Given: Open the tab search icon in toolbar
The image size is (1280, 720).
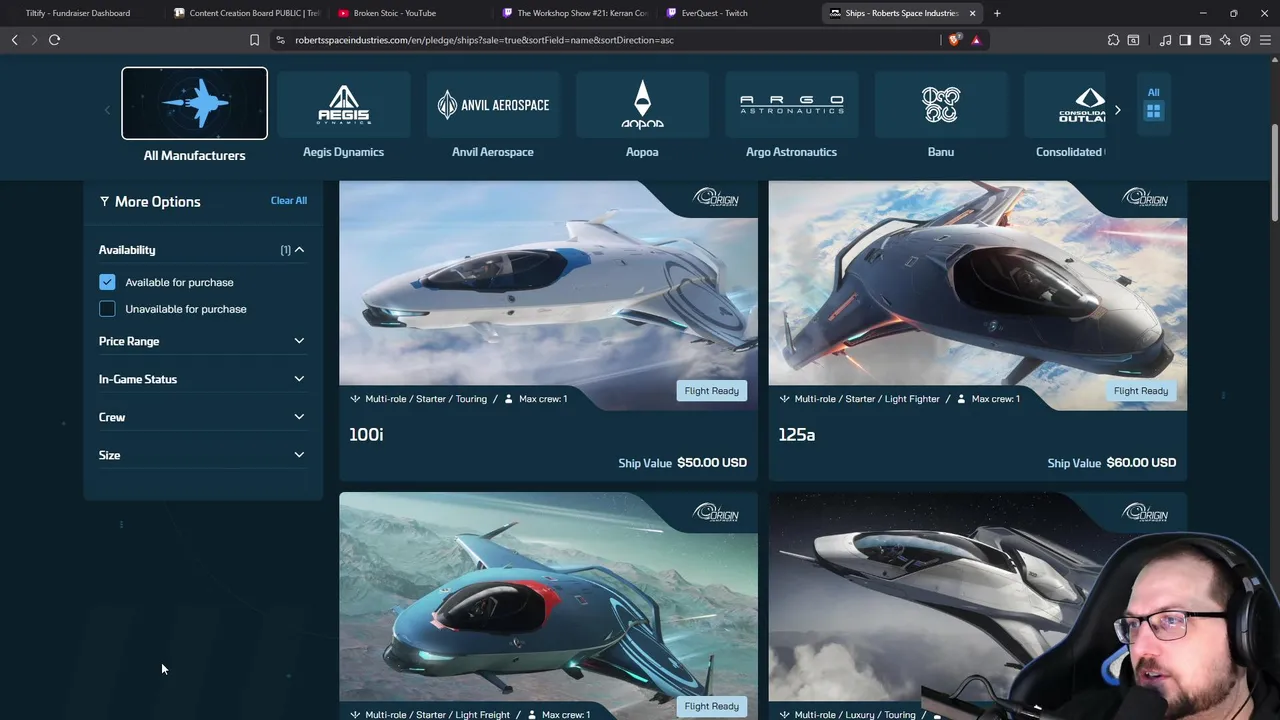Looking at the screenshot, I should click(1133, 40).
